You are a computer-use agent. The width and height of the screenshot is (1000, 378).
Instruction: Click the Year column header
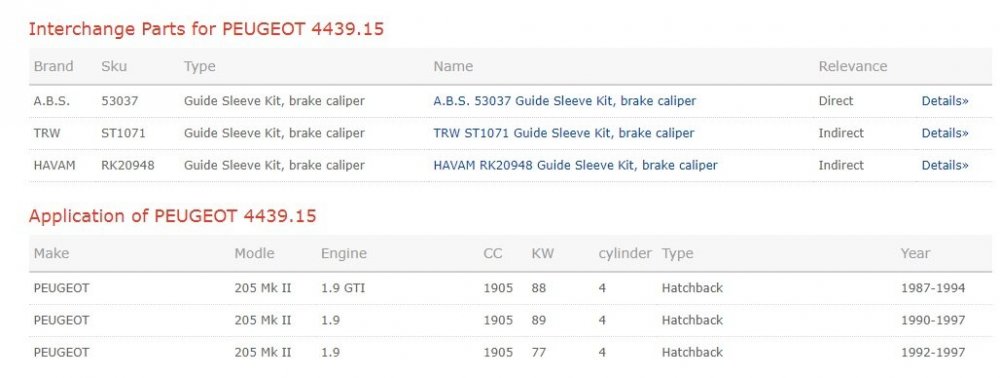(x=915, y=253)
